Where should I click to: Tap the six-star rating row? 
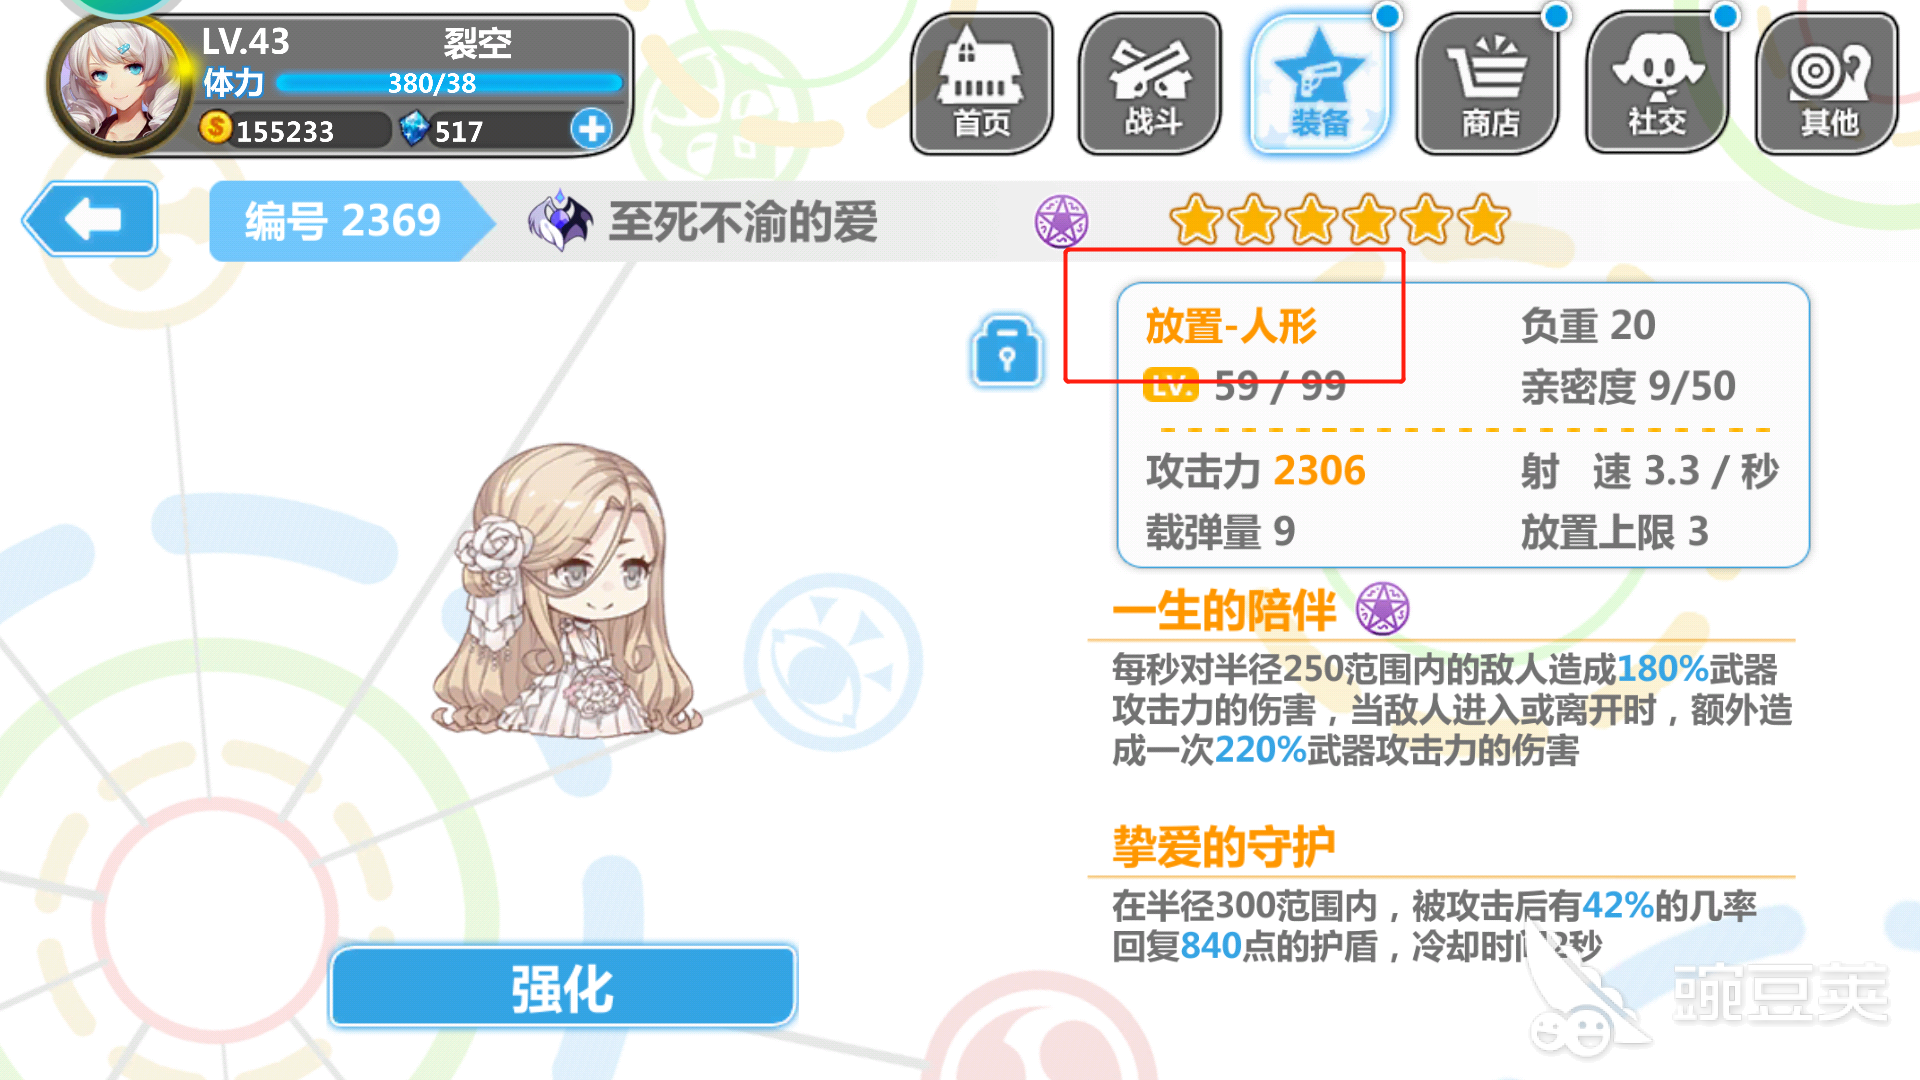[x=1339, y=221]
